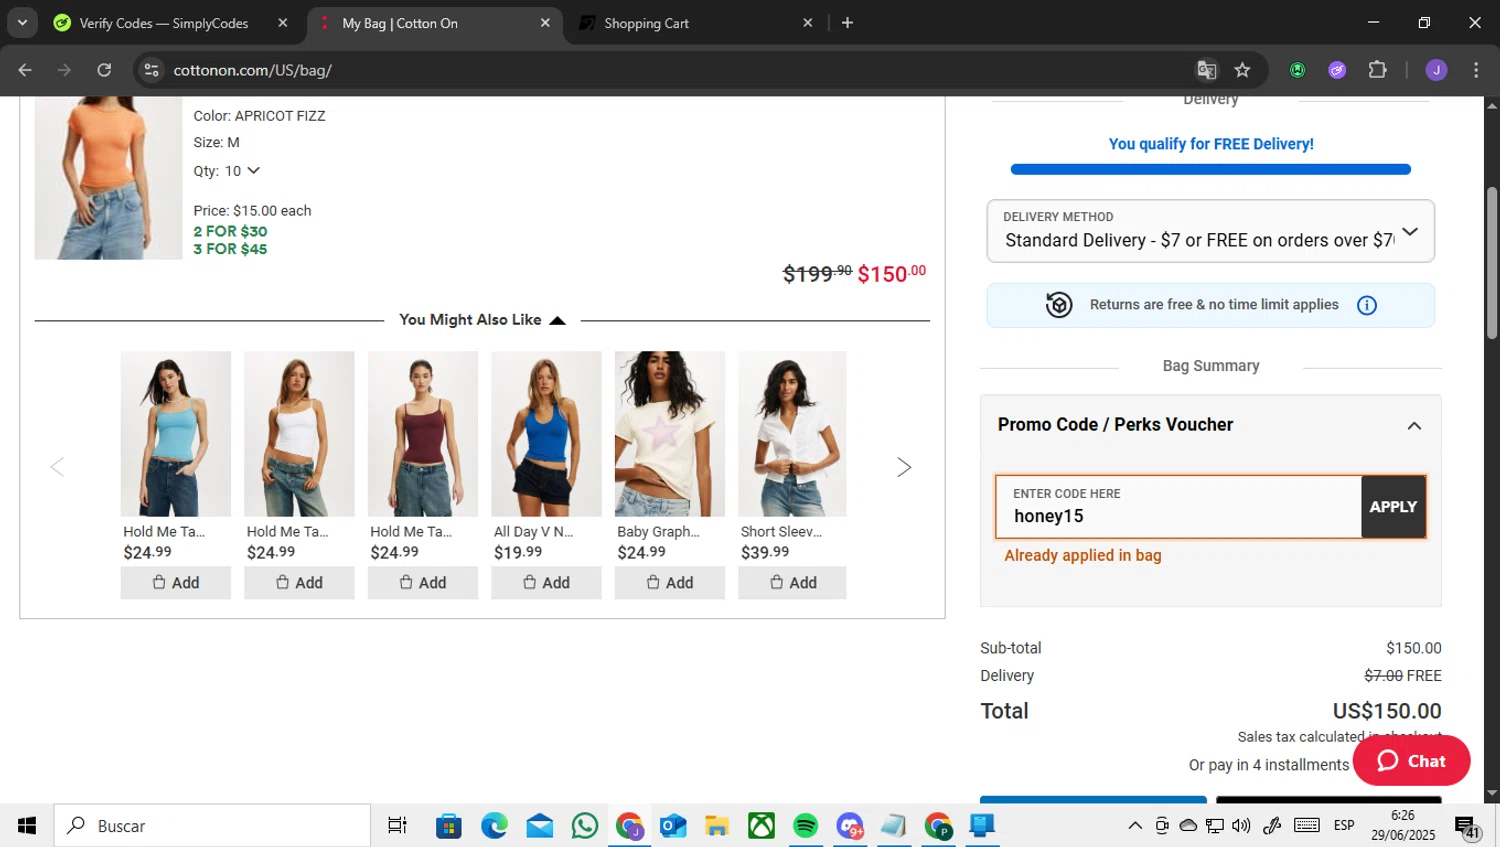
Task: Open Xbox app from taskbar
Action: pyautogui.click(x=762, y=826)
